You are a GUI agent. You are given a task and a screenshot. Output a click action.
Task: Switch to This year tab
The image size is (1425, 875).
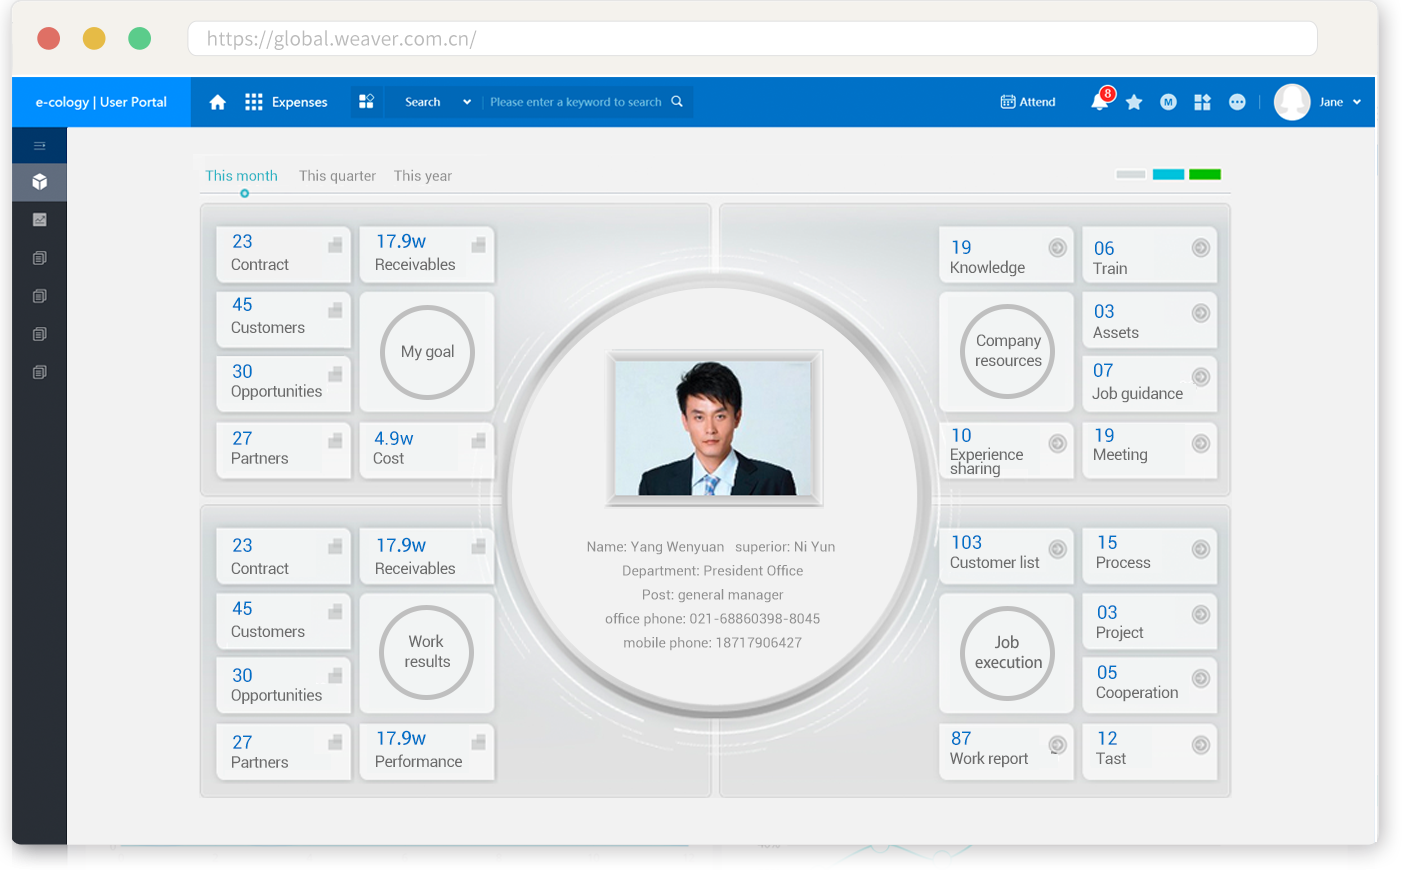pos(423,176)
